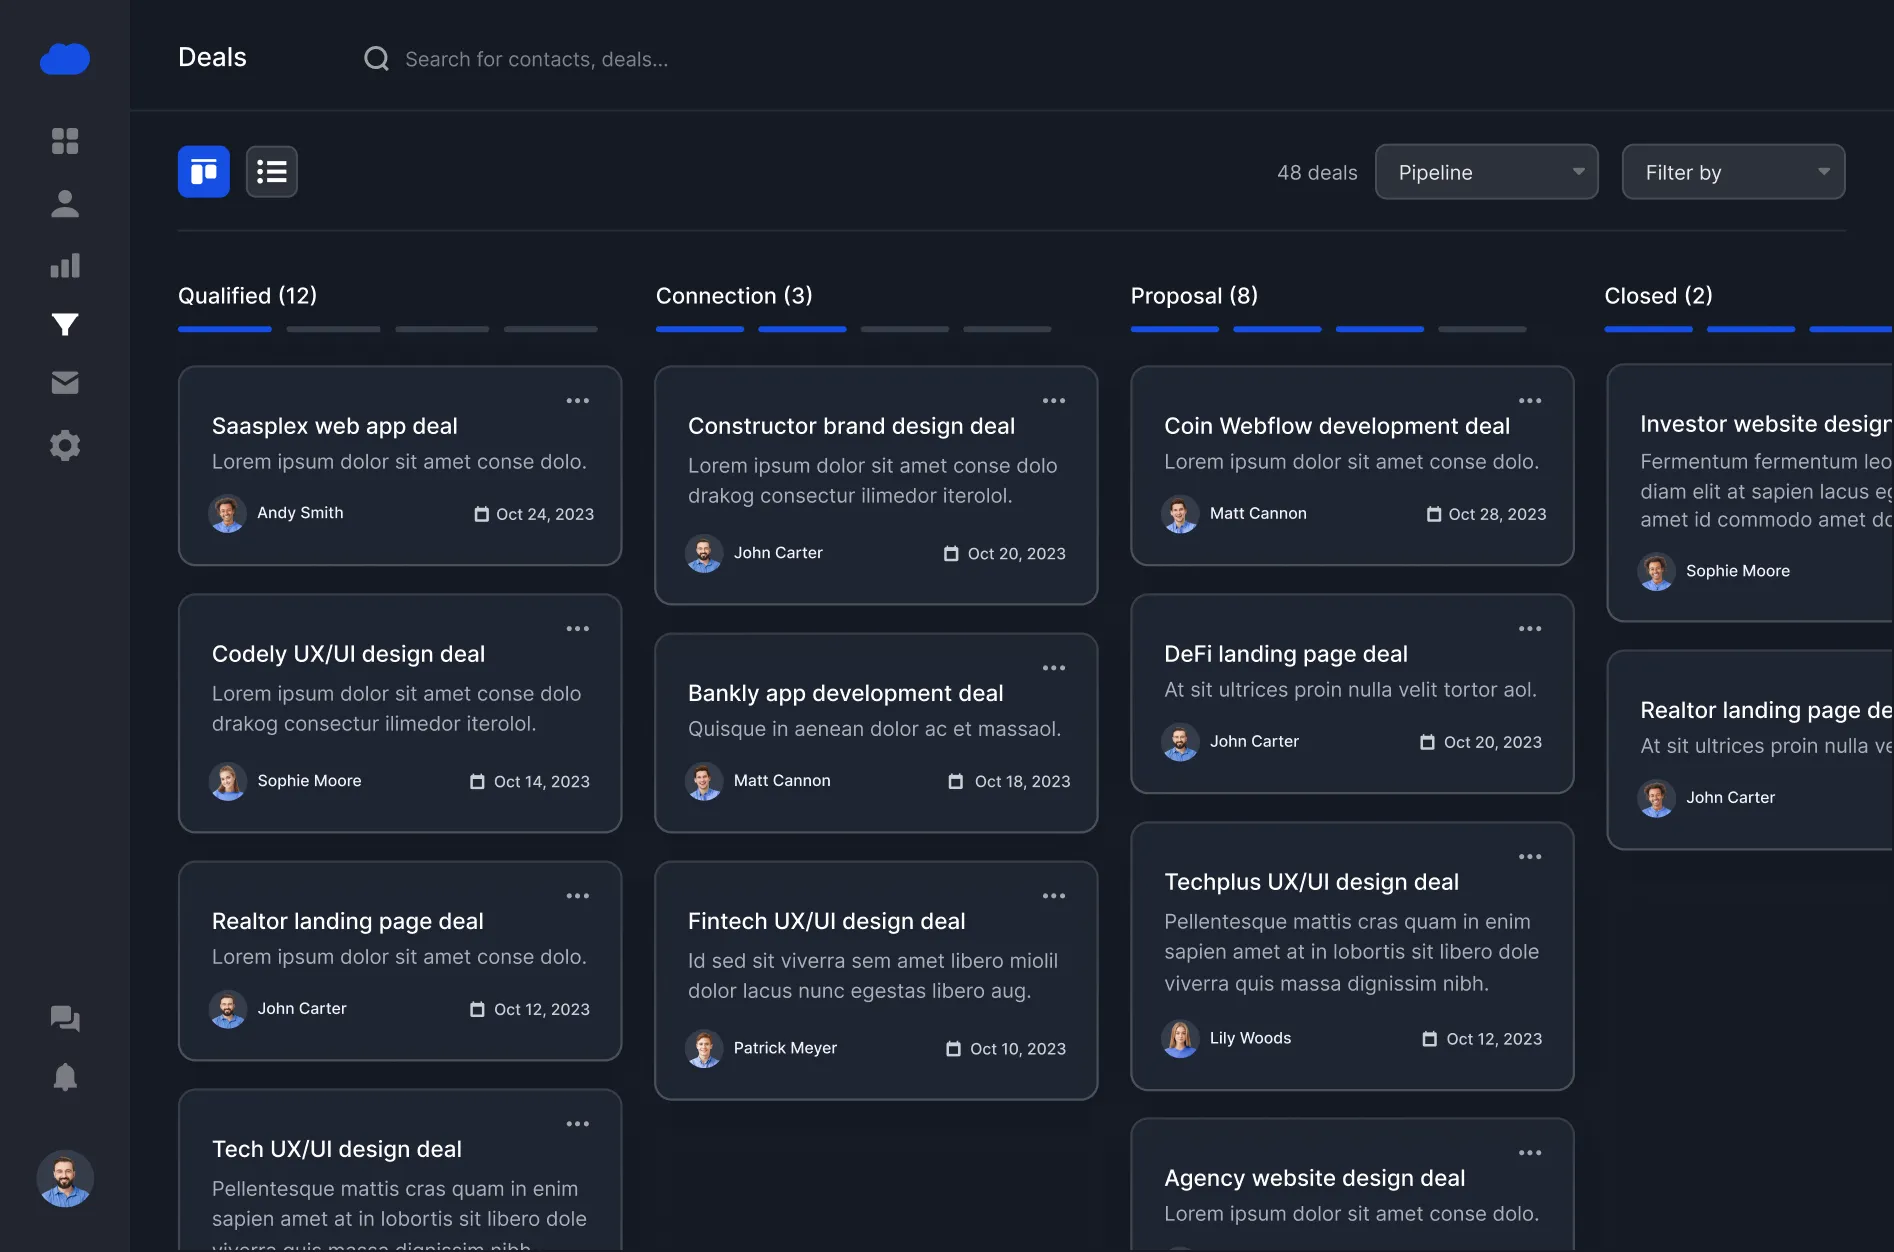Switch to list view
Viewport: 1894px width, 1252px height.
click(x=272, y=172)
